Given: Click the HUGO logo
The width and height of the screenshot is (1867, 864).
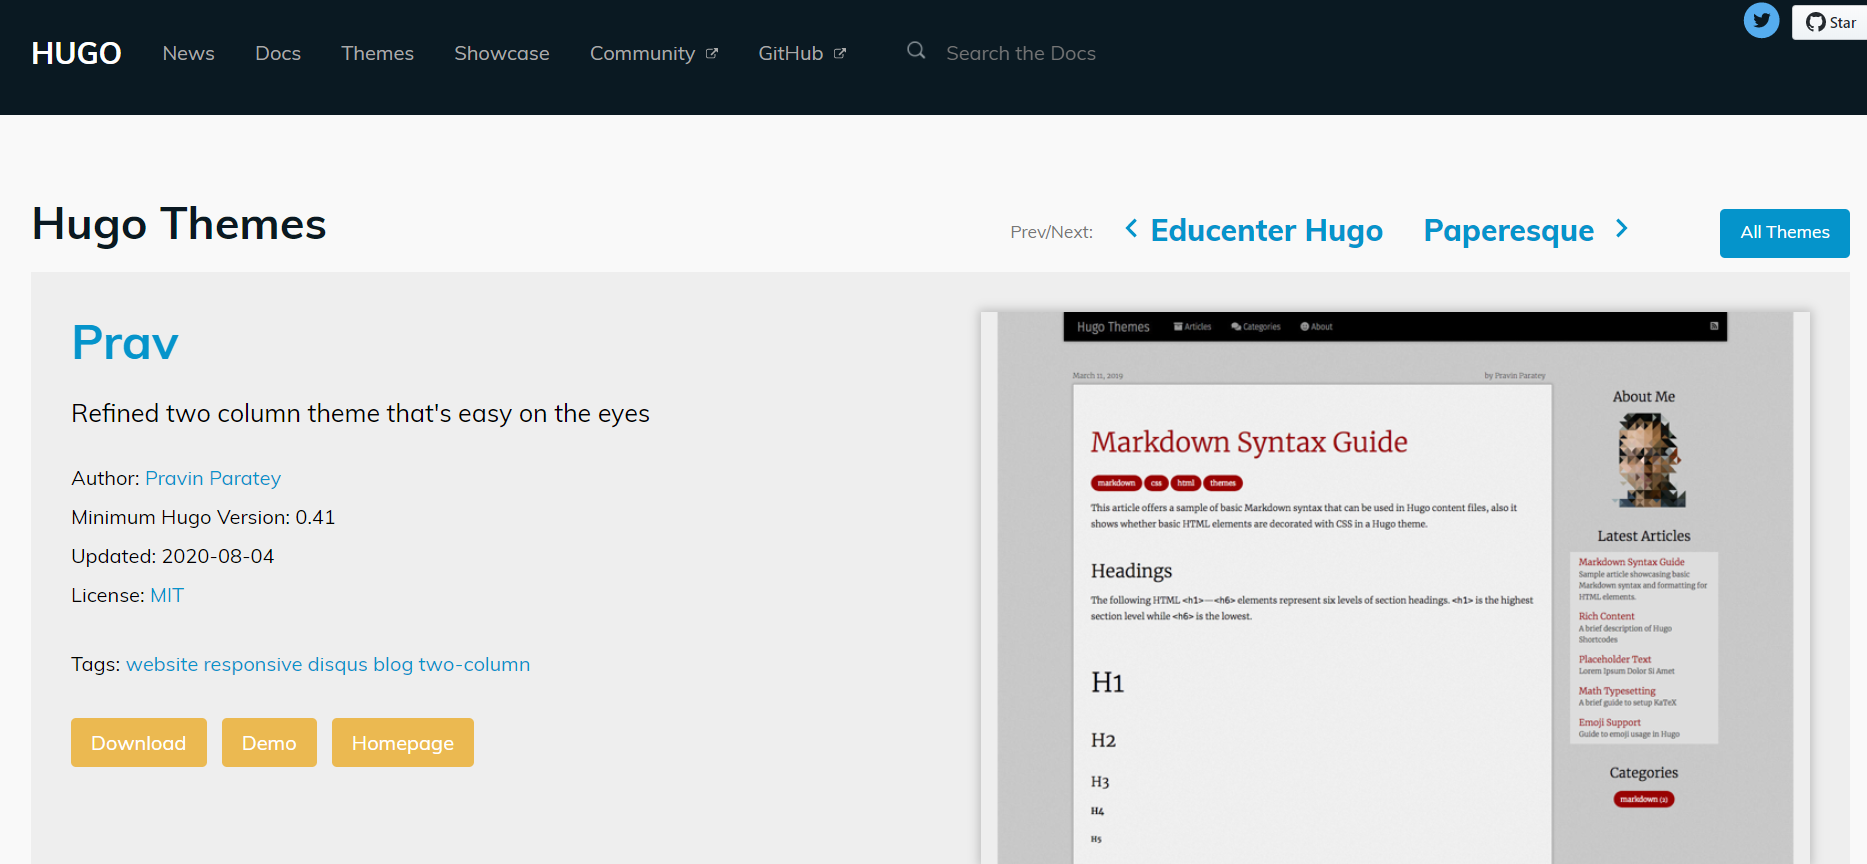Looking at the screenshot, I should point(76,53).
